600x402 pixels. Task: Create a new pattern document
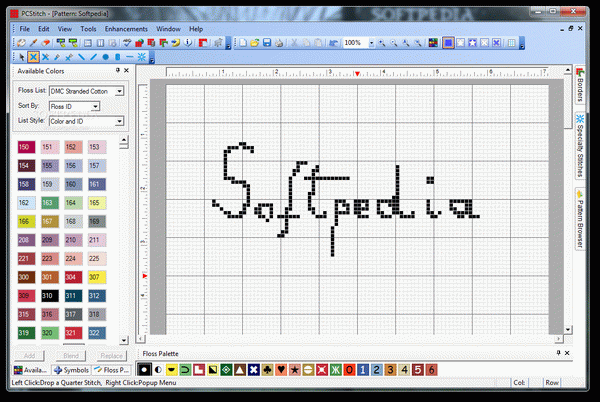click(x=243, y=43)
